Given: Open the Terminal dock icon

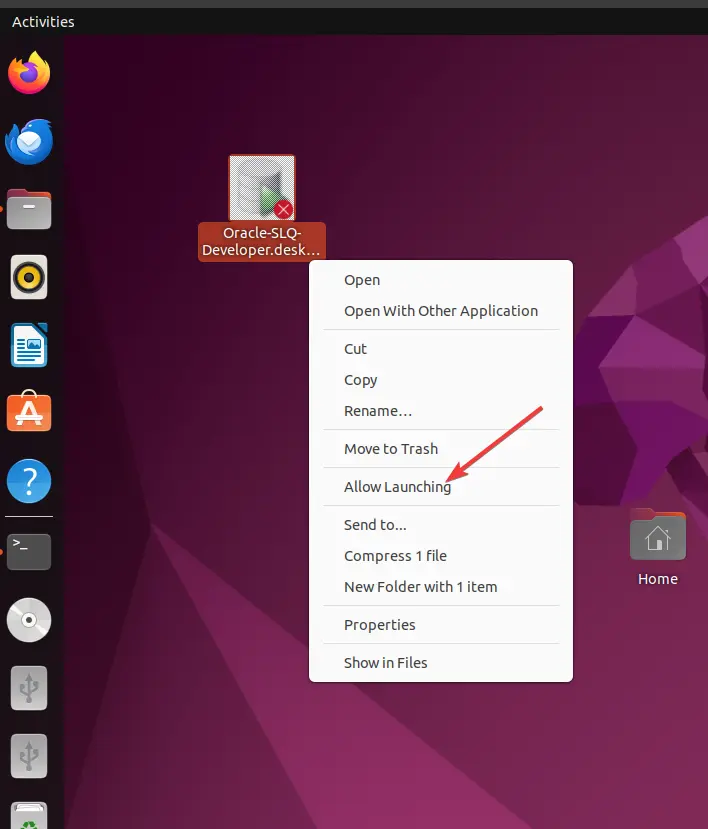Looking at the screenshot, I should tap(29, 551).
